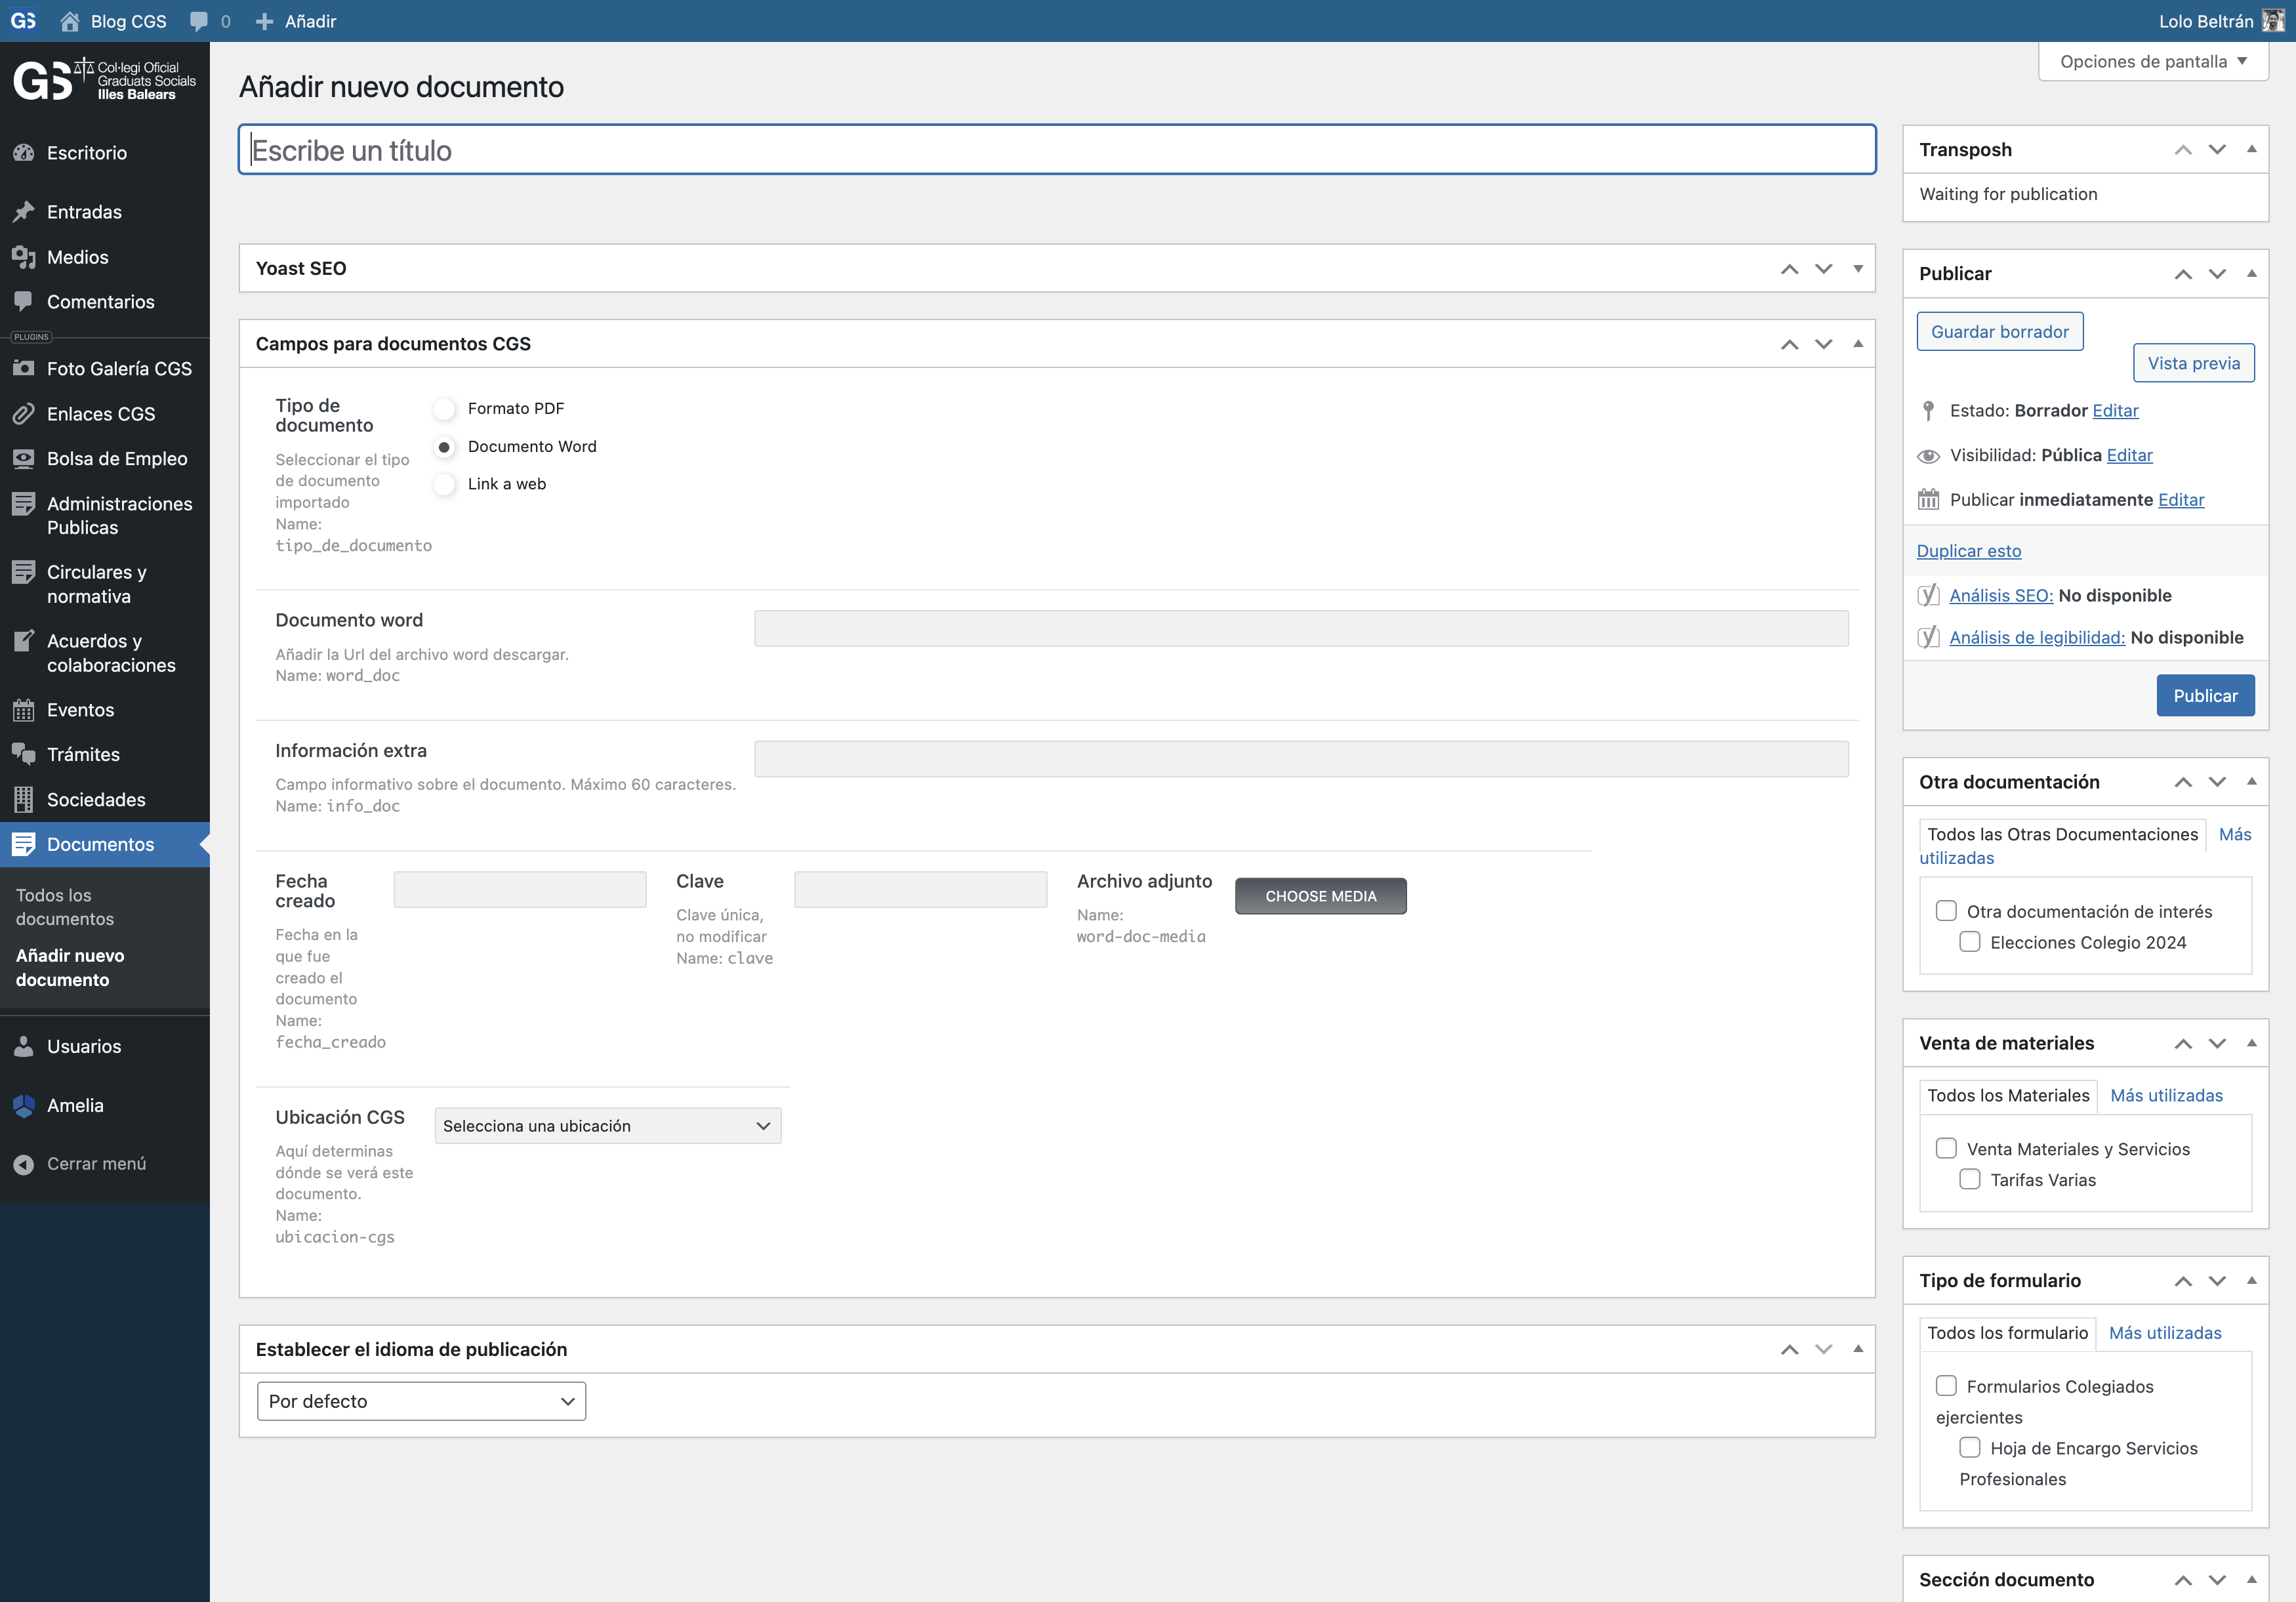Click the Eventos calendar icon
This screenshot has width=2296, height=1602.
[24, 710]
